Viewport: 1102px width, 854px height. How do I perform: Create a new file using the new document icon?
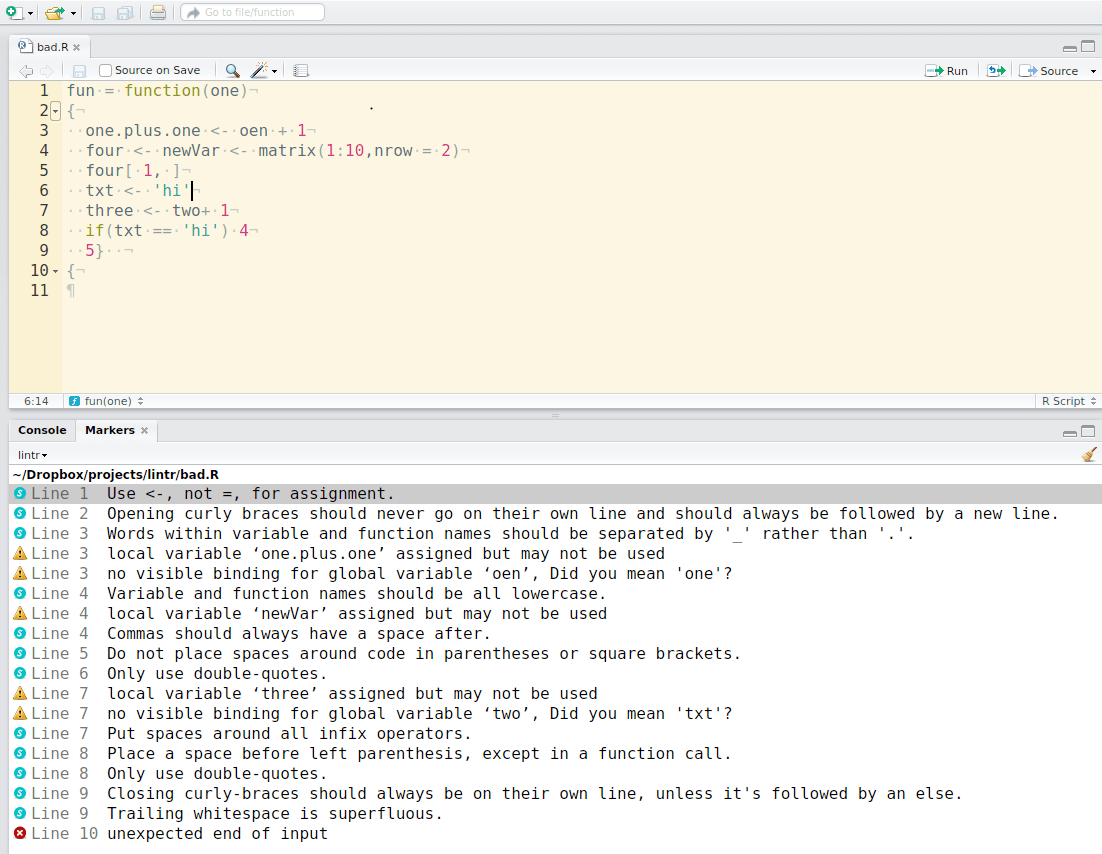[15, 12]
